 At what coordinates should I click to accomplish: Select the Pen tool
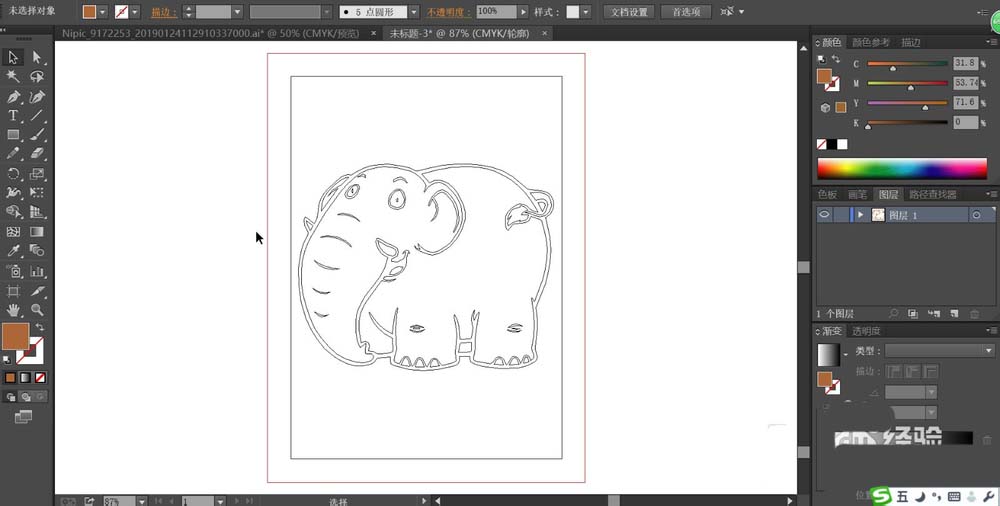click(x=13, y=96)
